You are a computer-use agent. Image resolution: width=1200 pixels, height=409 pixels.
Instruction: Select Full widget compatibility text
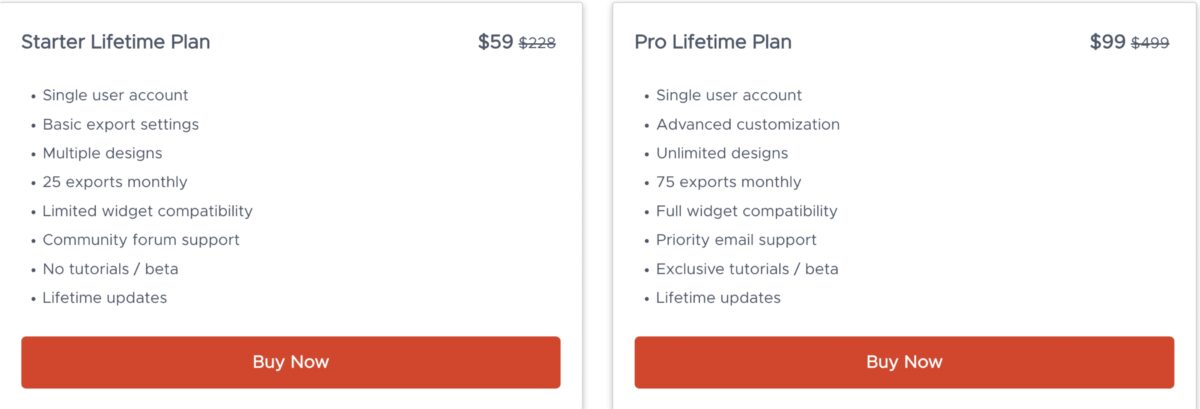pyautogui.click(x=747, y=211)
